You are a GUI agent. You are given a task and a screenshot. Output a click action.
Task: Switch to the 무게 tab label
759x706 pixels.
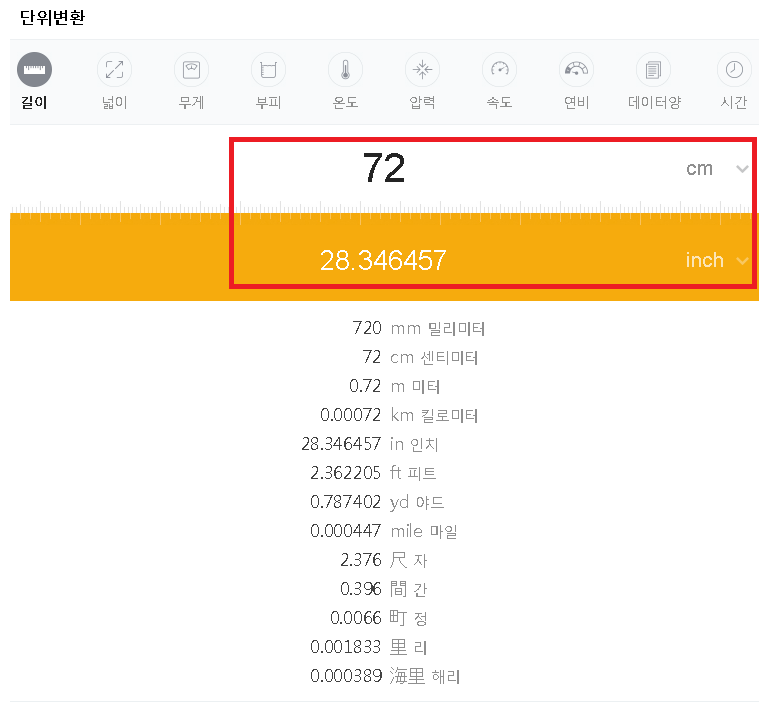tap(191, 103)
